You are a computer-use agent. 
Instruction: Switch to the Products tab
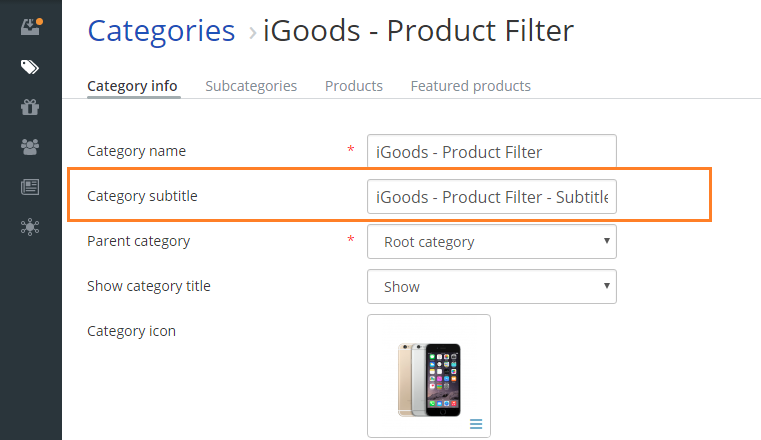coord(354,86)
